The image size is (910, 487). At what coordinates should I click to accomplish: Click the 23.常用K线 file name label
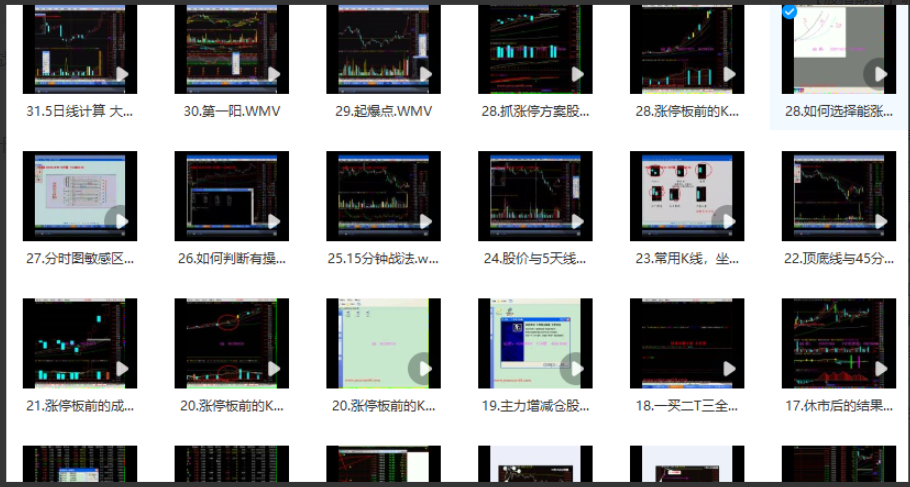point(687,258)
